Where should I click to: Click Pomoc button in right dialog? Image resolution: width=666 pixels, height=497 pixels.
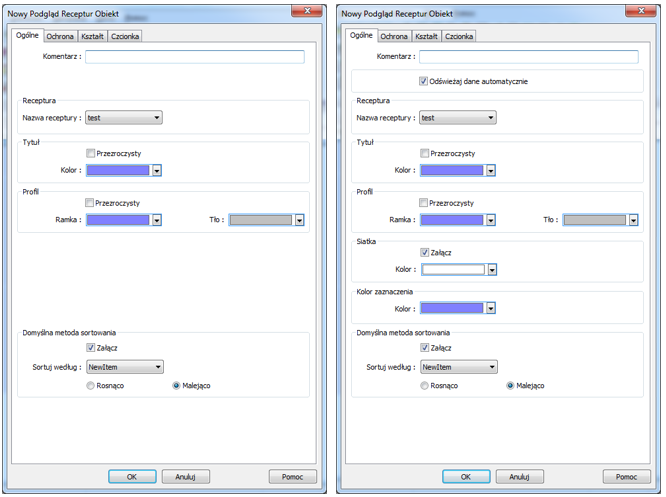pos(626,477)
